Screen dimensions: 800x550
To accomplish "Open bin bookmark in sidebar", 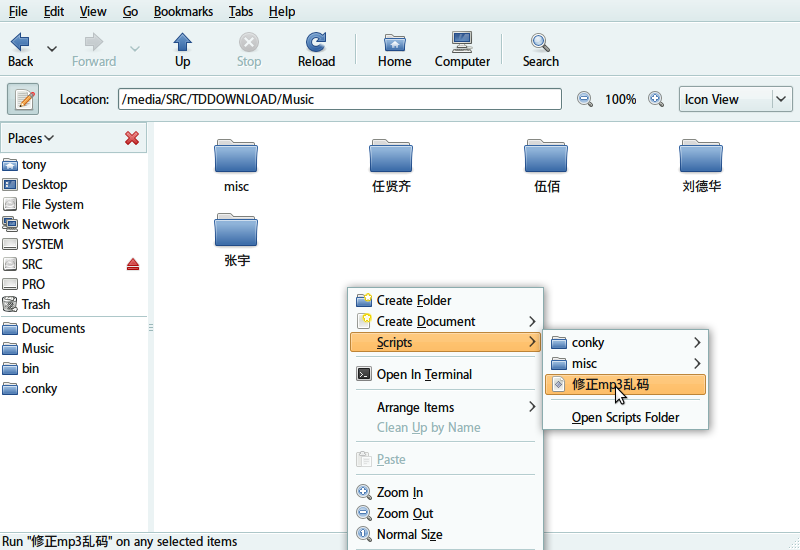I will [73, 368].
